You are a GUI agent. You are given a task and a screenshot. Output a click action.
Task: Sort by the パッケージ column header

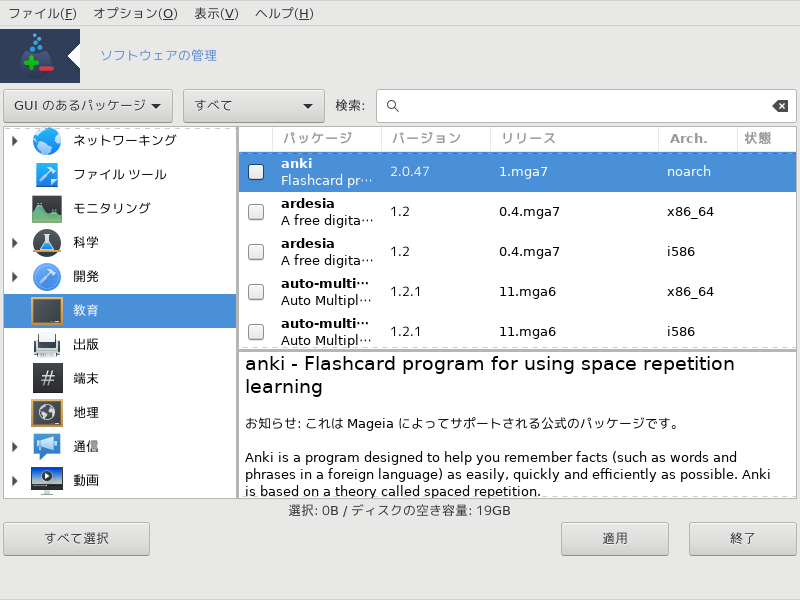pos(327,138)
